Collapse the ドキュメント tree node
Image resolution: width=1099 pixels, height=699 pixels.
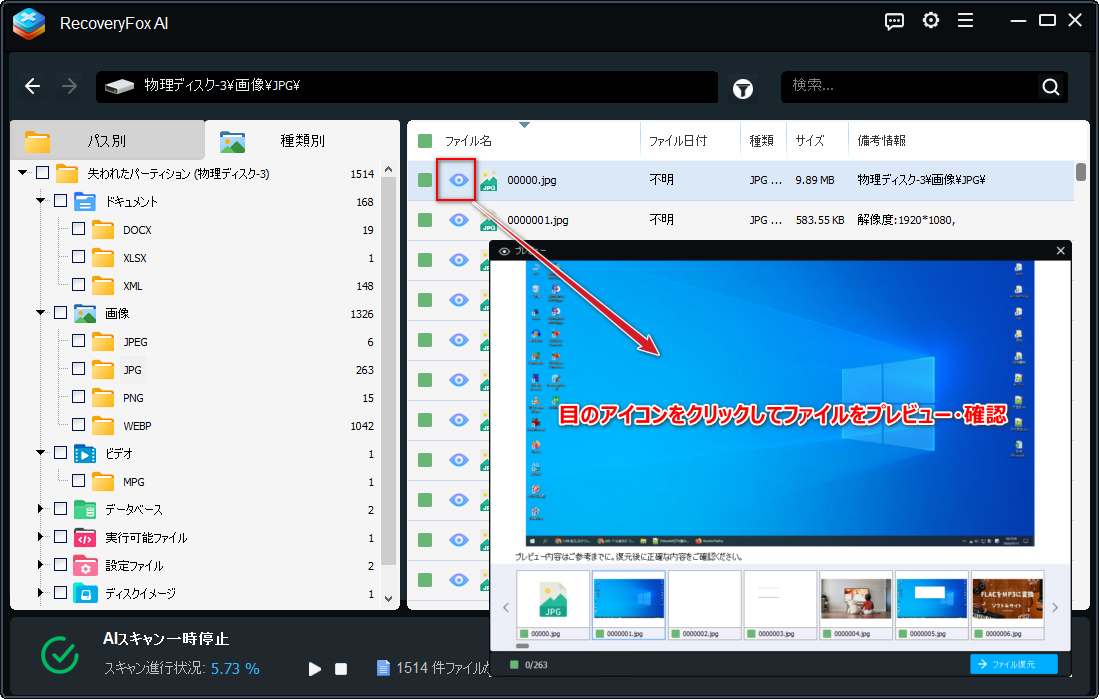41,201
